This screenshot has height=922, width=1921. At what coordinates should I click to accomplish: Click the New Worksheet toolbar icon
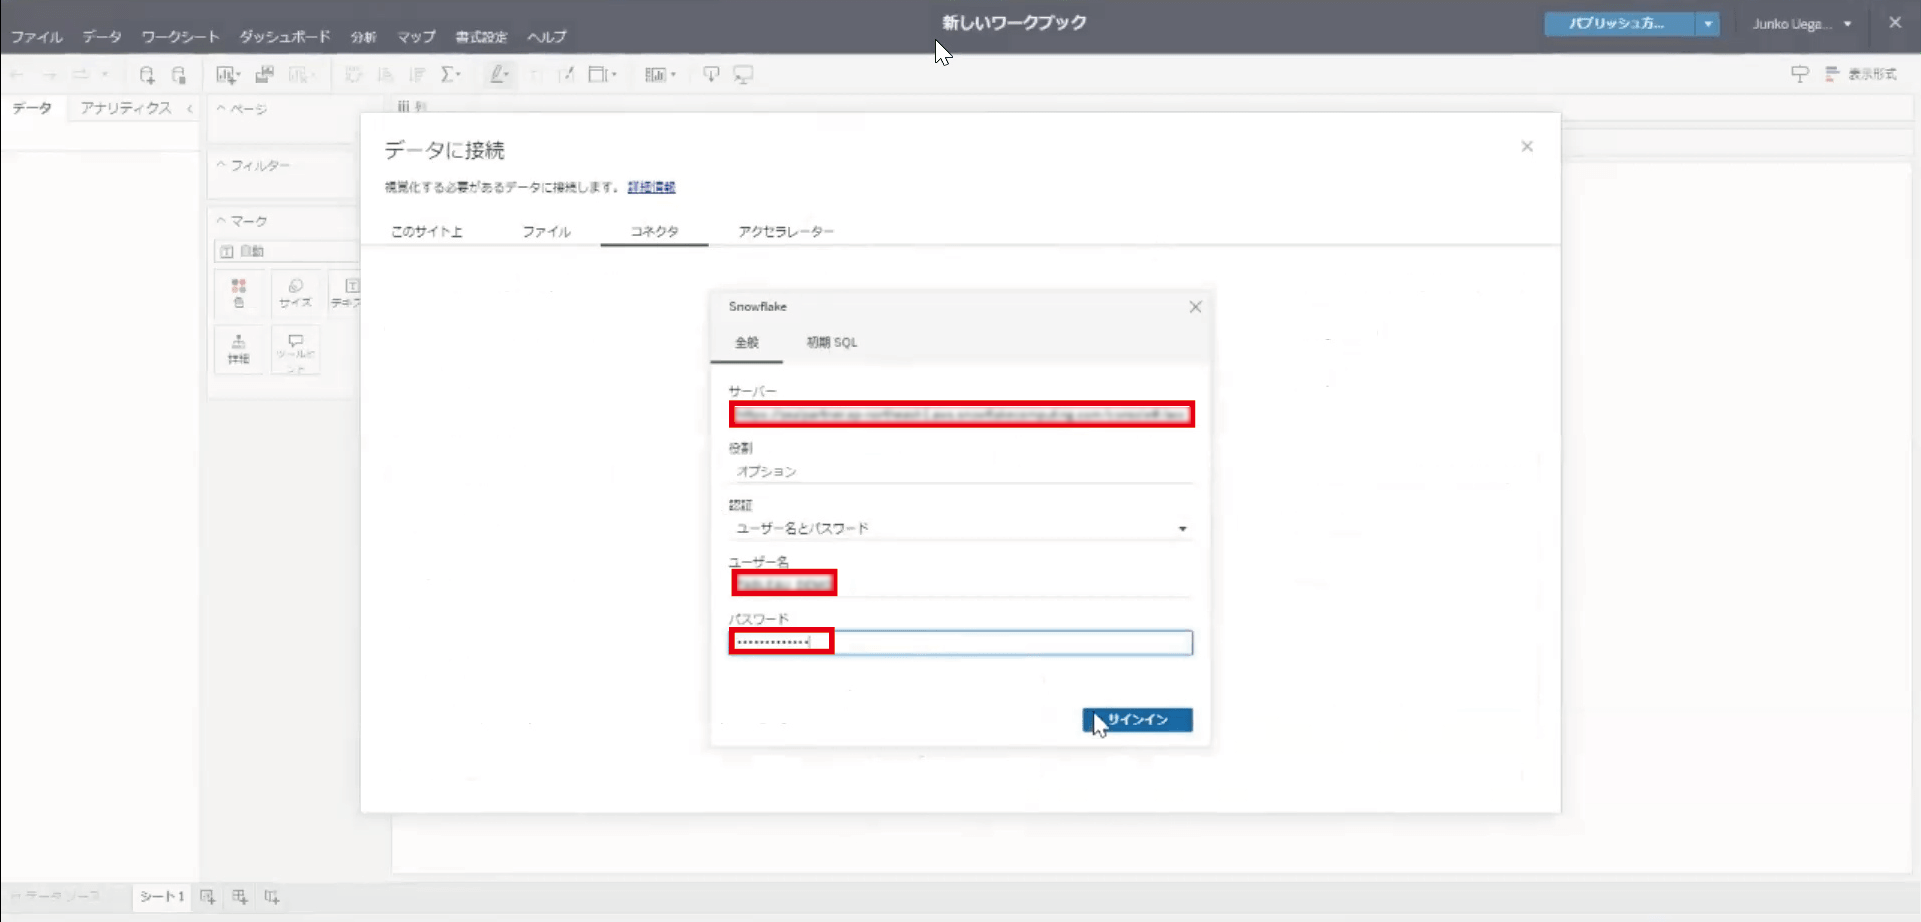click(225, 75)
